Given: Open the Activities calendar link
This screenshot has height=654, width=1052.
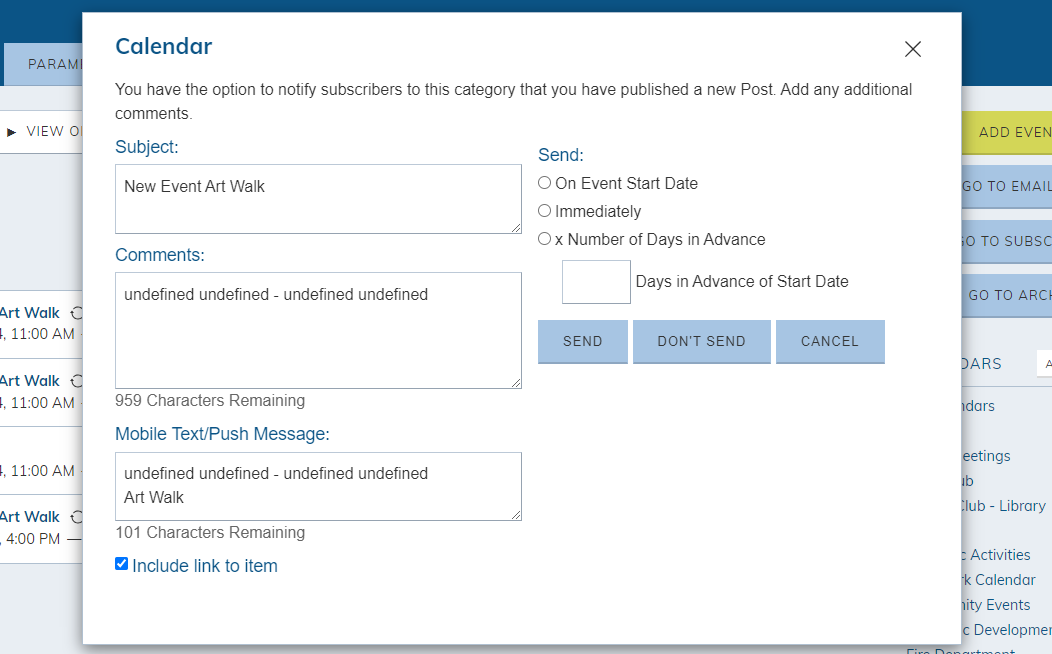Looking at the screenshot, I should coord(996,555).
